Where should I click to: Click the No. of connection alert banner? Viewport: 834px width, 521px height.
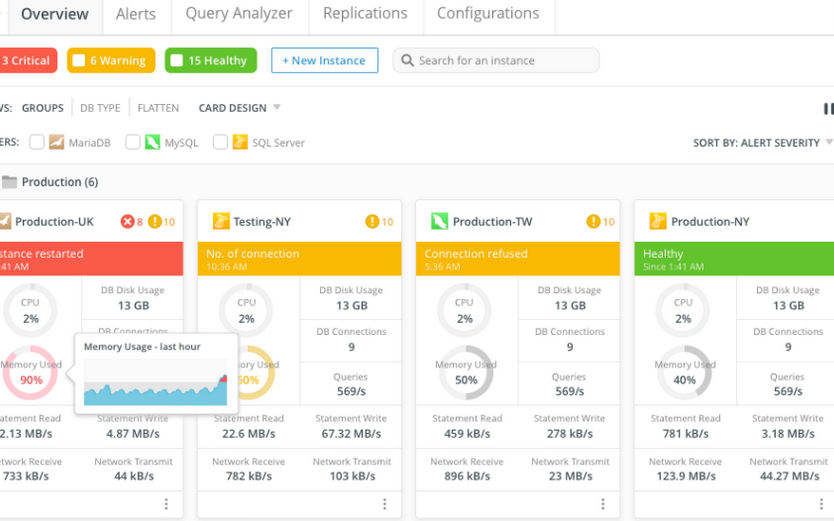click(299, 259)
